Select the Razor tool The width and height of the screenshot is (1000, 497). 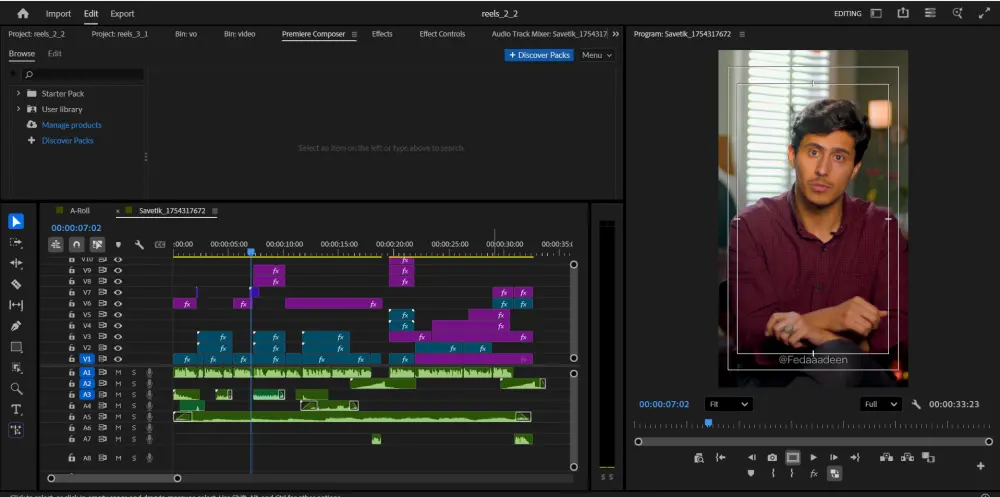pos(16,284)
